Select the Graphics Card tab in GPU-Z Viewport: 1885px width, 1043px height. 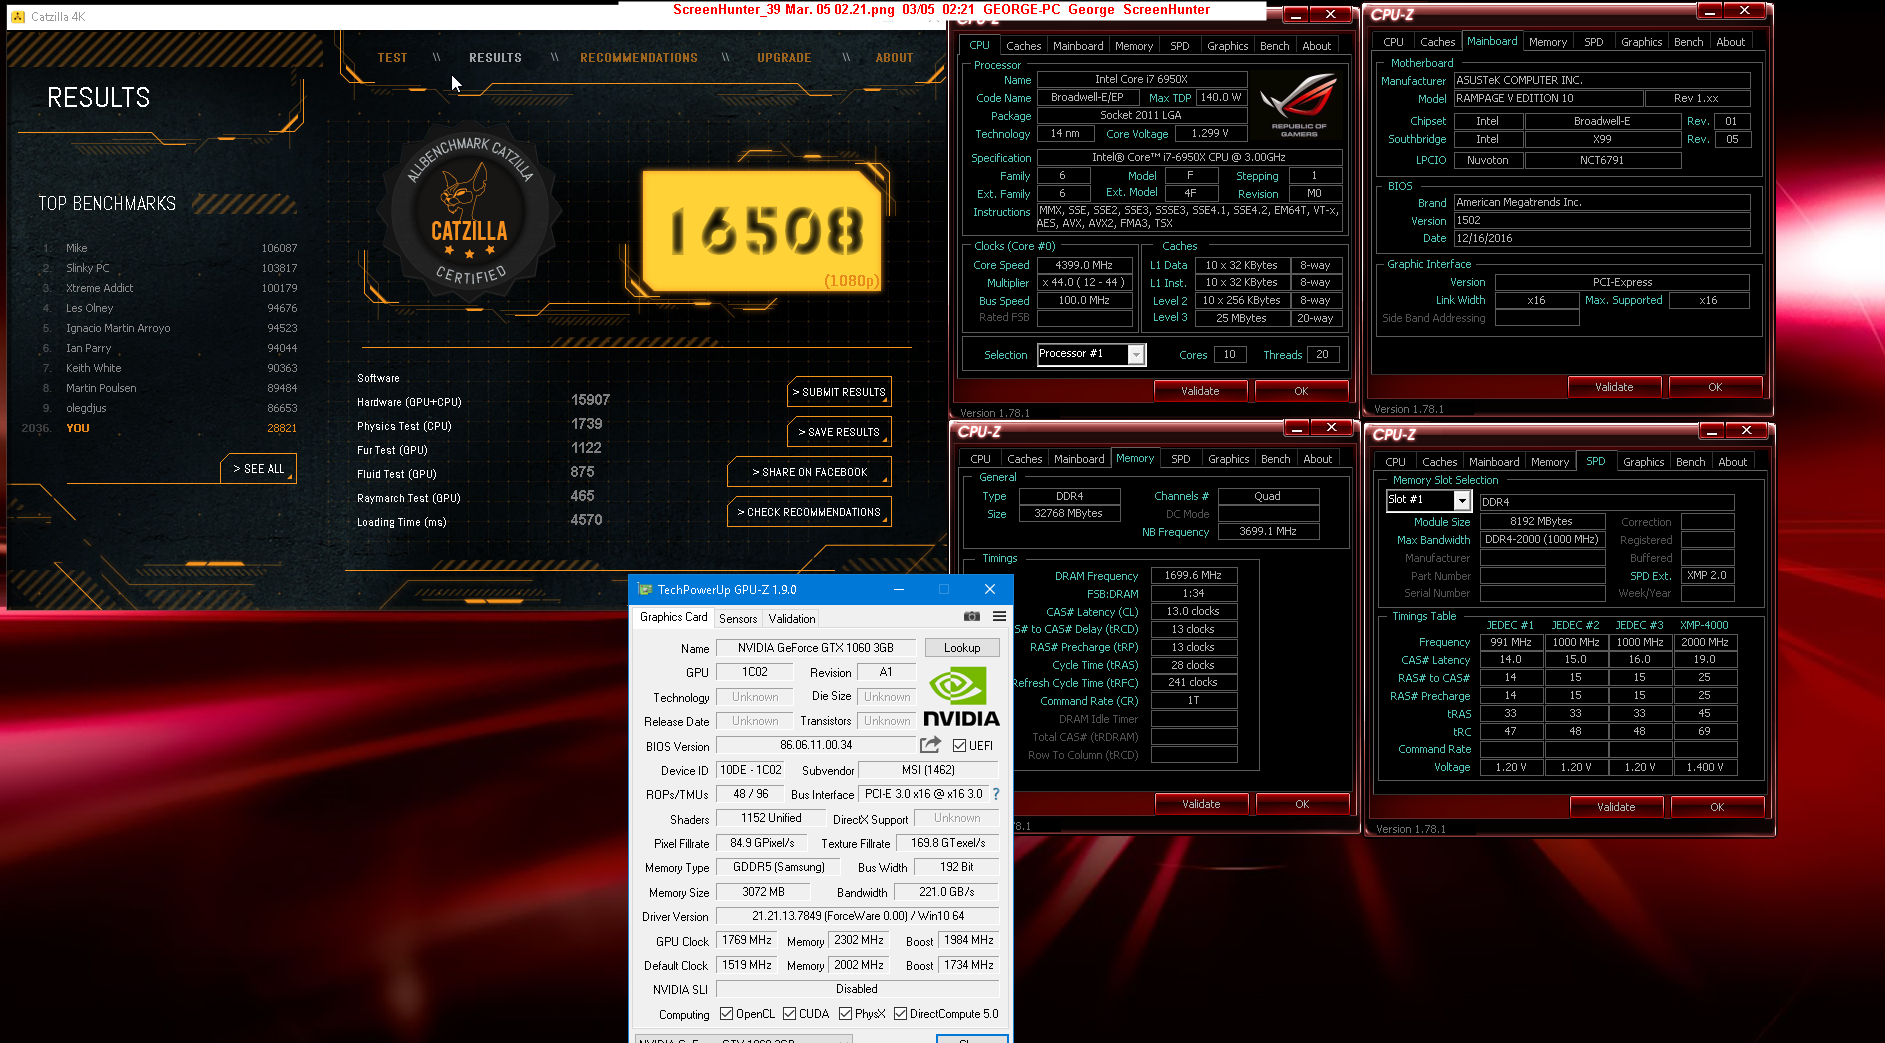673,617
